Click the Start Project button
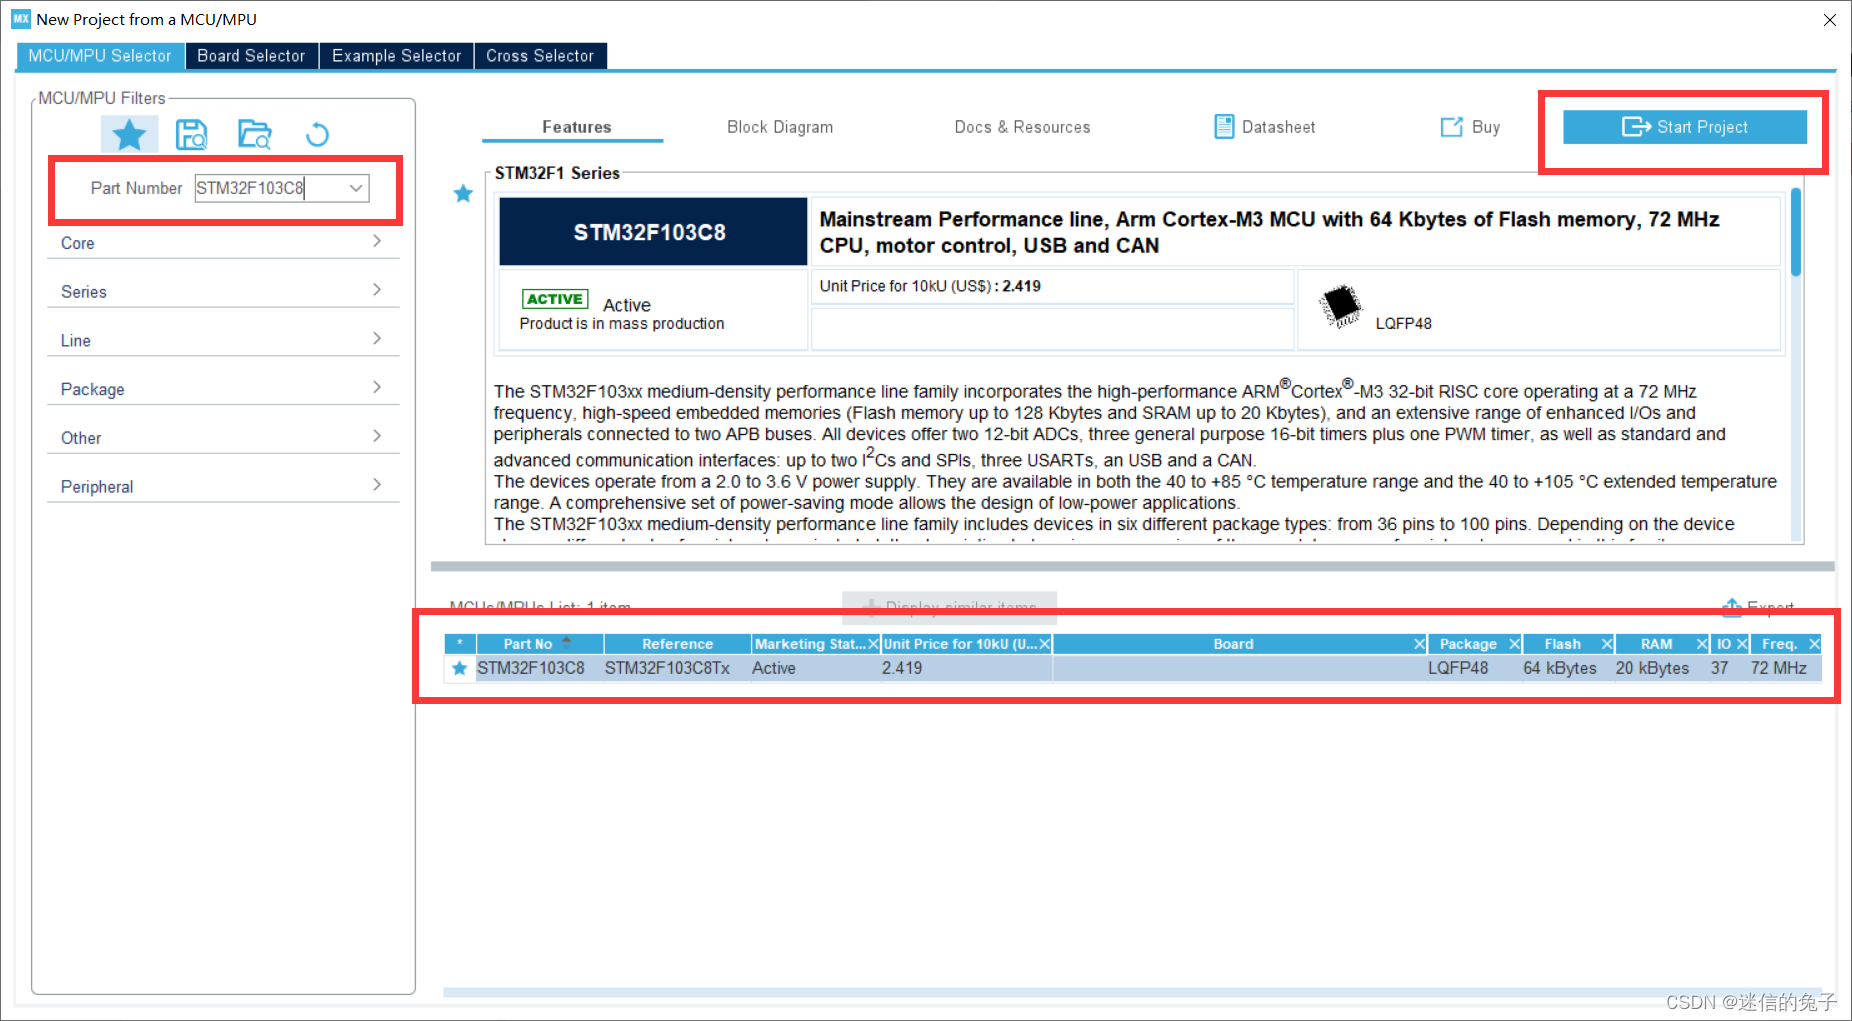This screenshot has height=1021, width=1852. [1685, 127]
